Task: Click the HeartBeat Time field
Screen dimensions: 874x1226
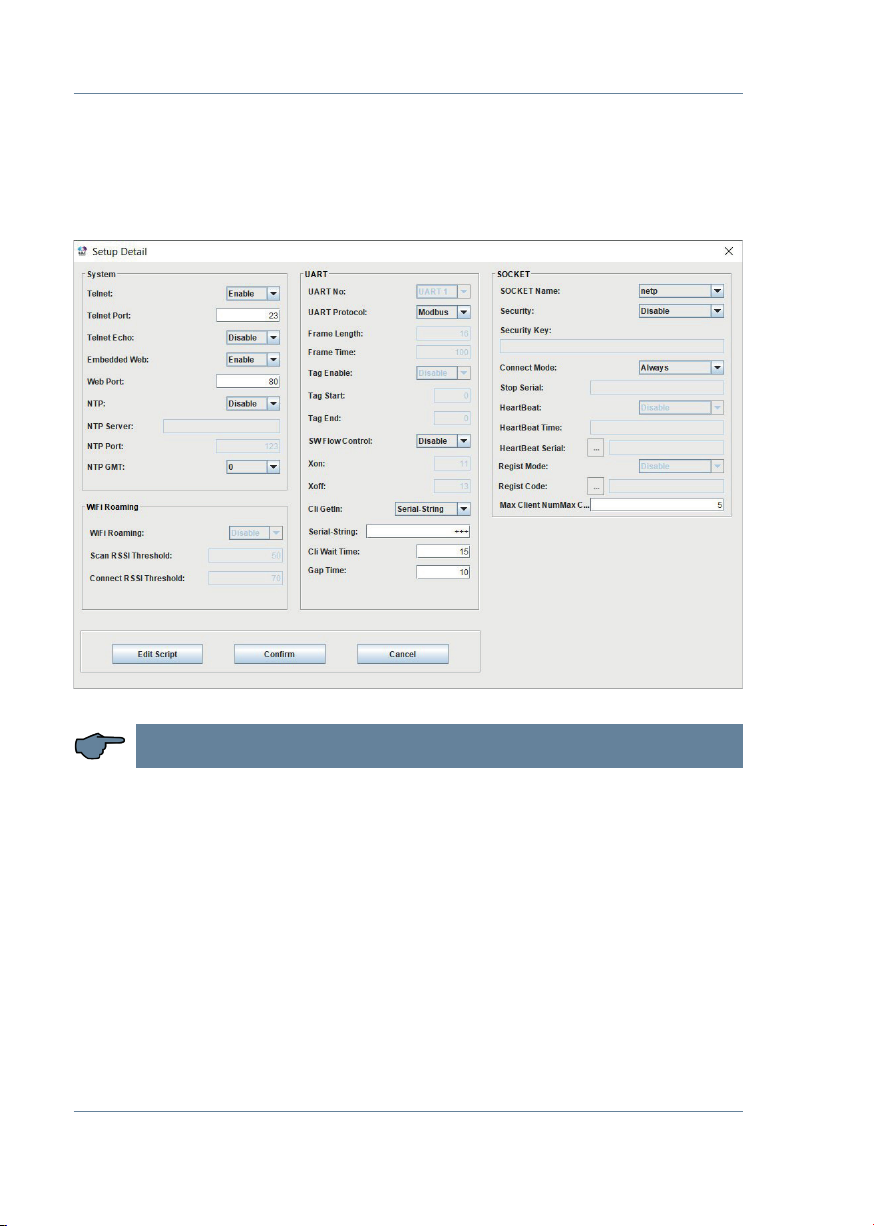Action: (x=657, y=428)
